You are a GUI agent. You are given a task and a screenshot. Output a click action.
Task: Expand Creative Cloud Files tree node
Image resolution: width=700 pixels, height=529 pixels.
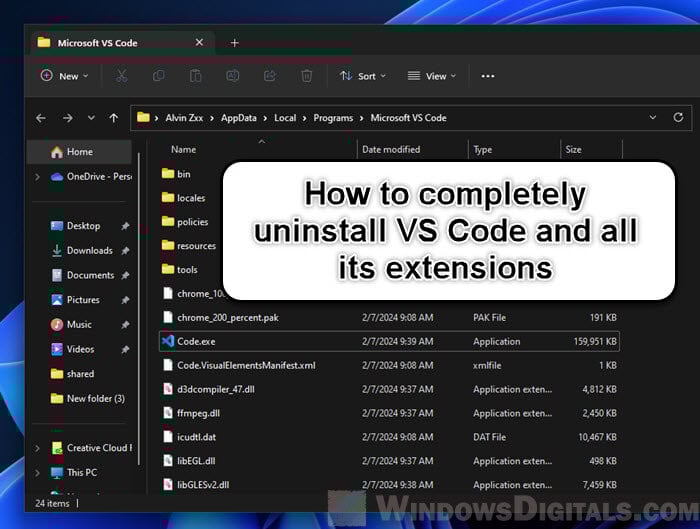(38, 448)
